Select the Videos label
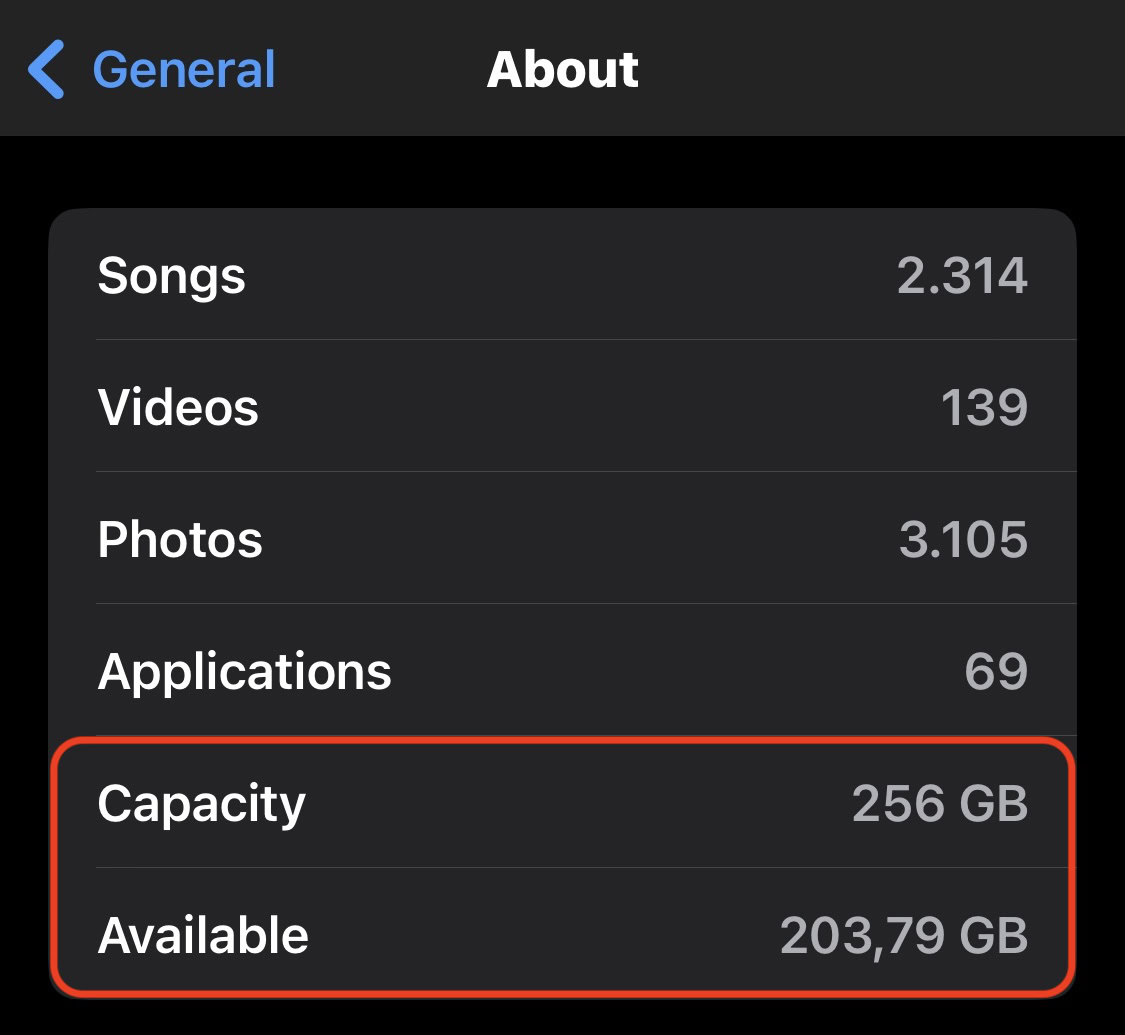The image size is (1125, 1035). pos(178,407)
